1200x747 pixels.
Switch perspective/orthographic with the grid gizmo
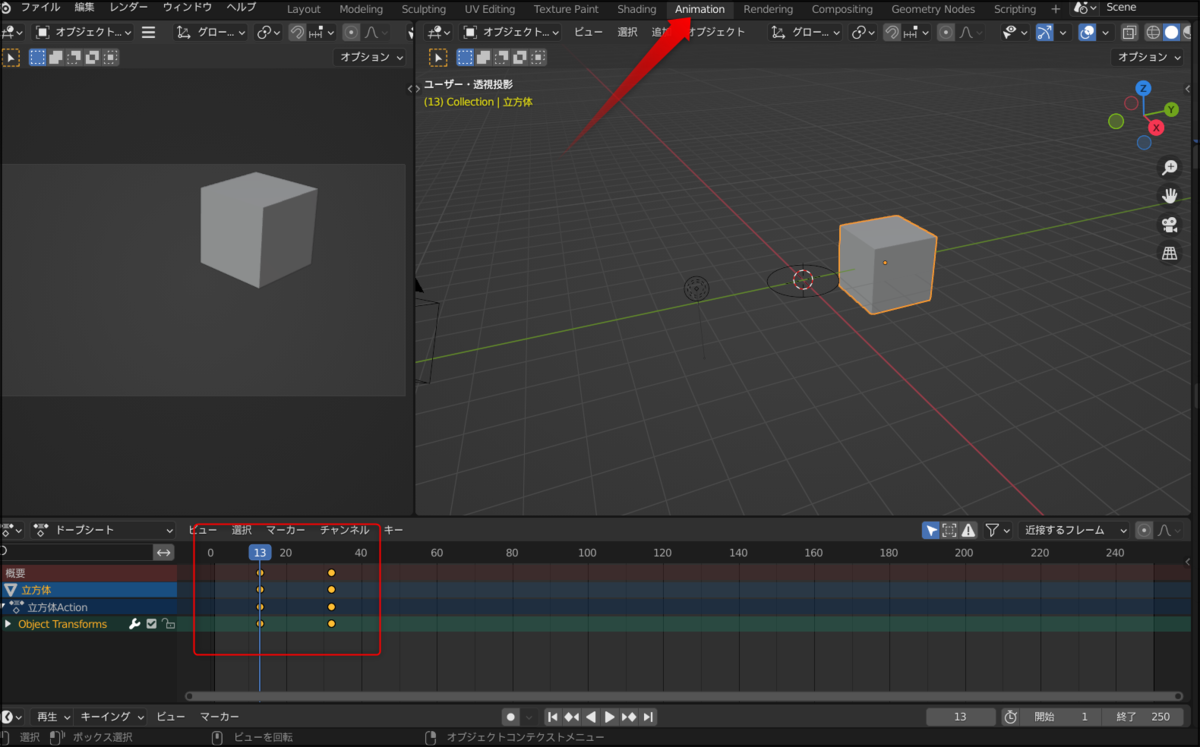1169,253
